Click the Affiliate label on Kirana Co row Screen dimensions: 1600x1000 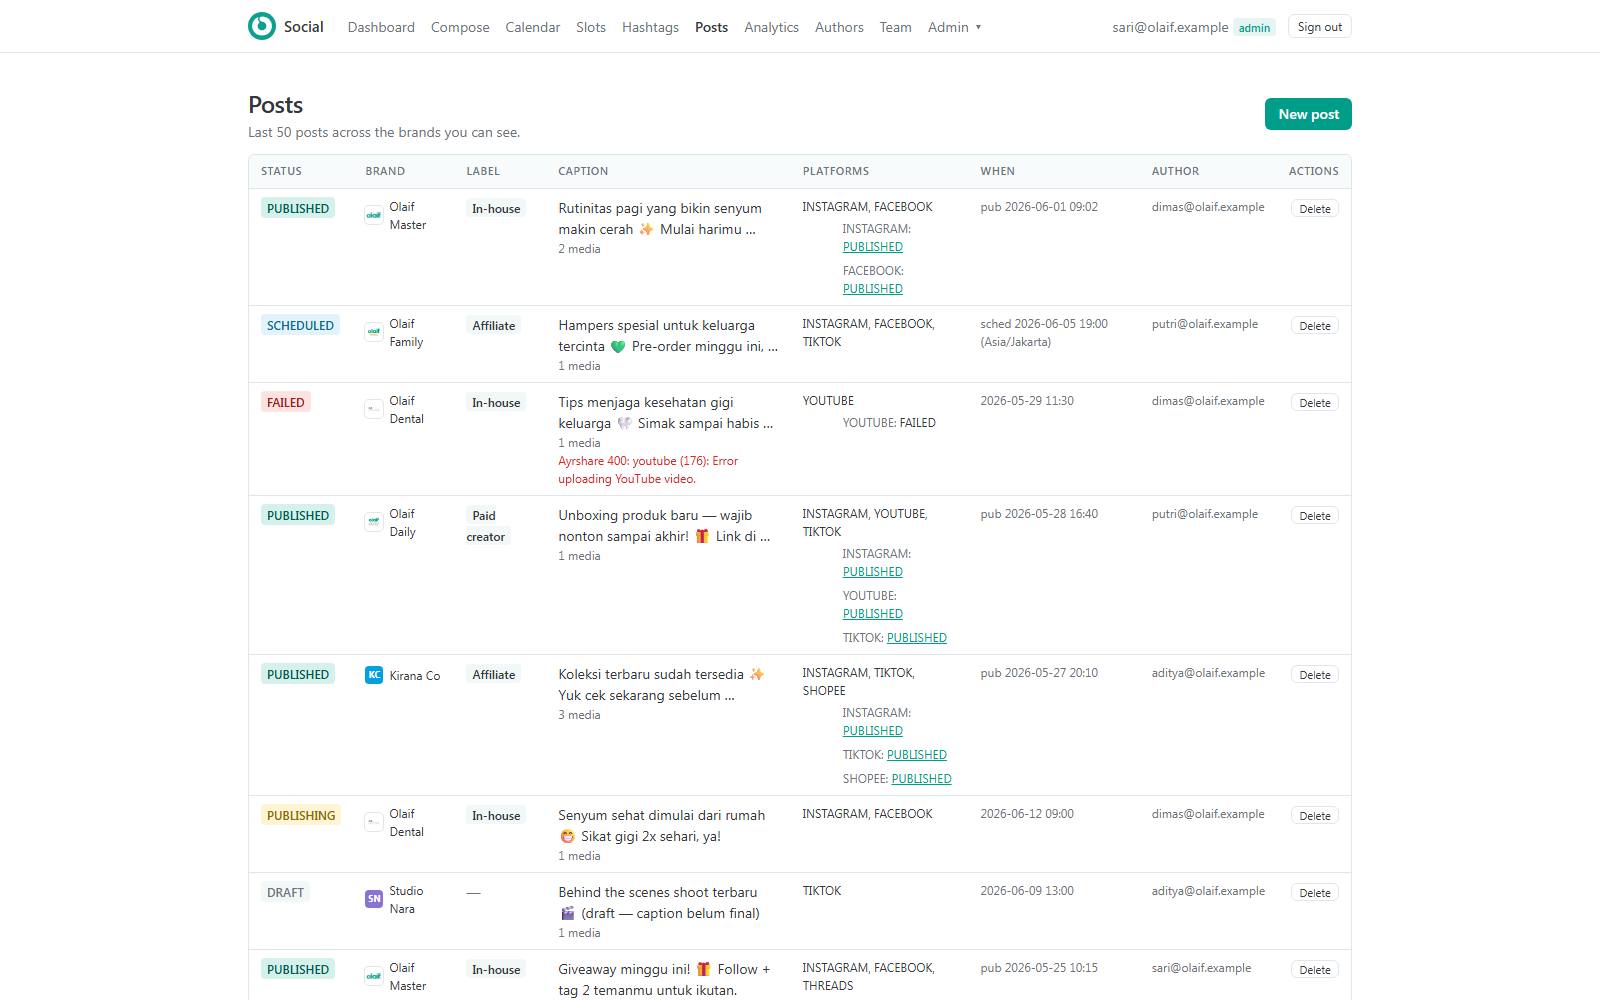[494, 675]
